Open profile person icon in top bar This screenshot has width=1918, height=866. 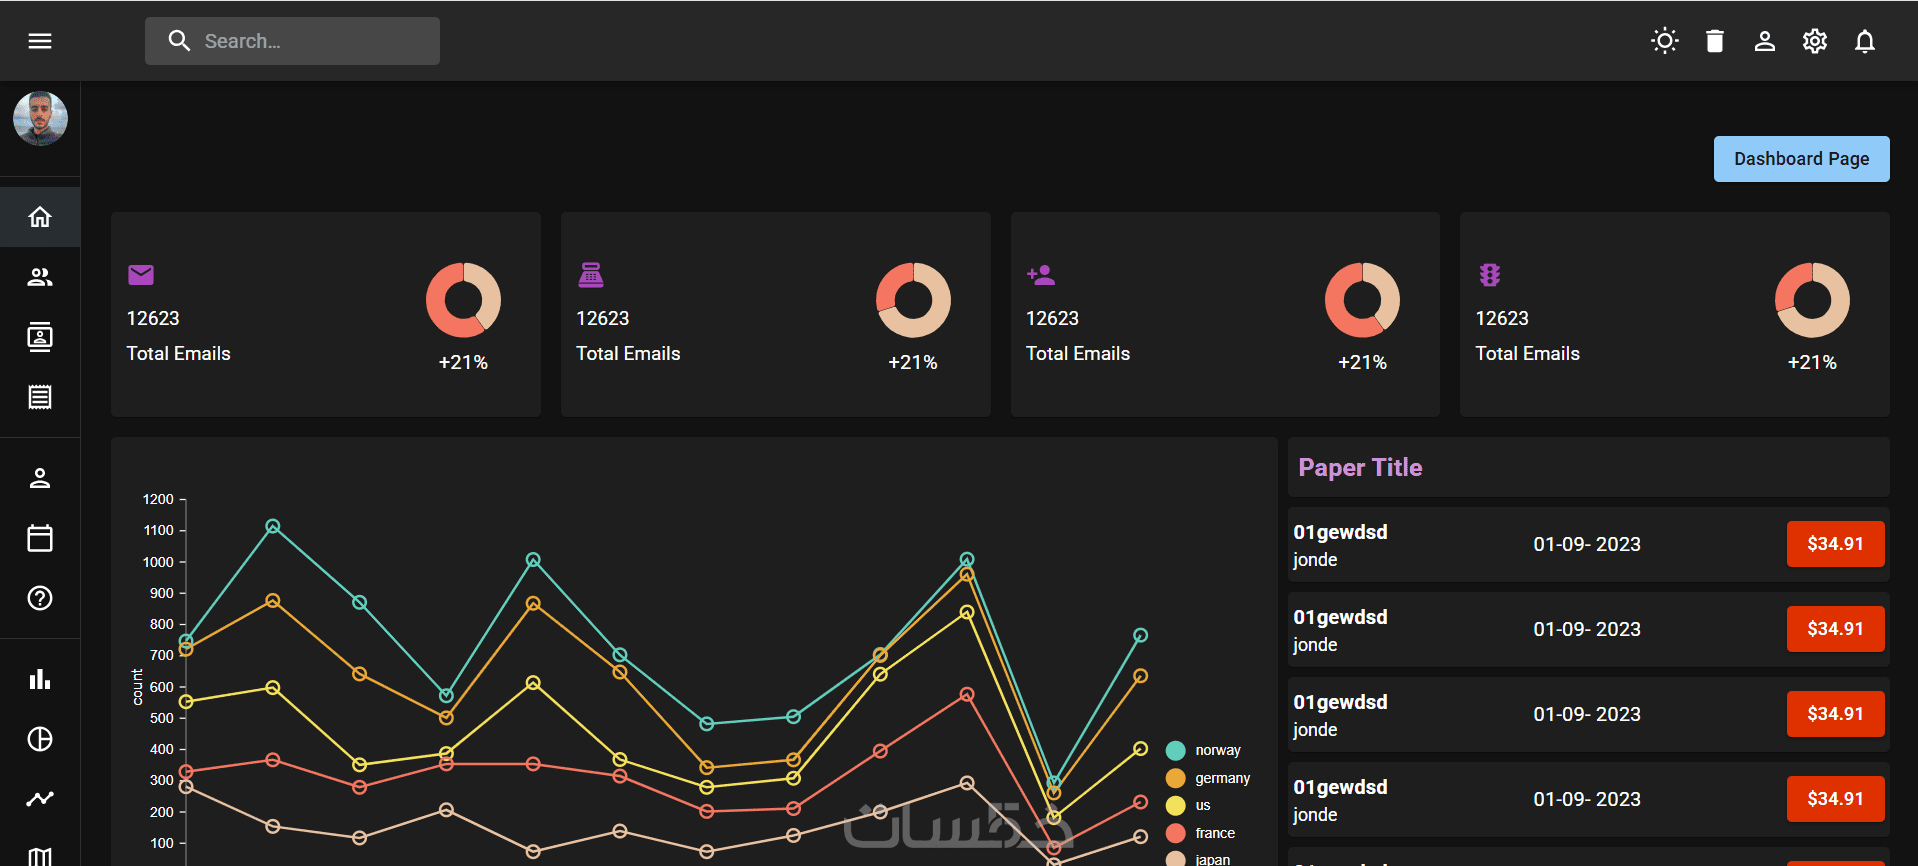pos(1765,41)
